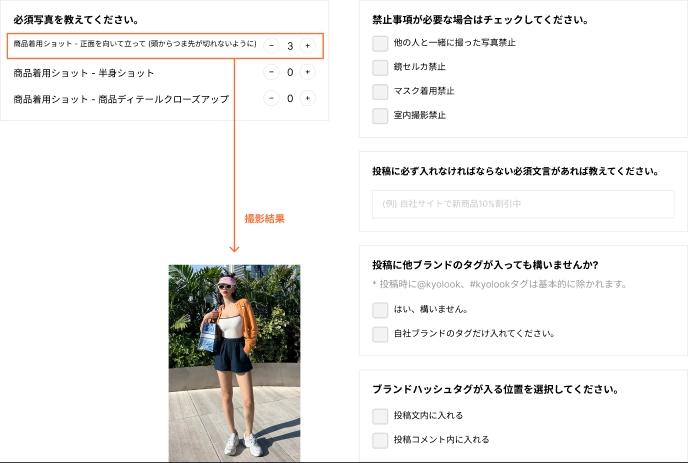The height and width of the screenshot is (463, 688).
Task: Click 商品着用ショット - 半身ショット label
Action: [84, 73]
